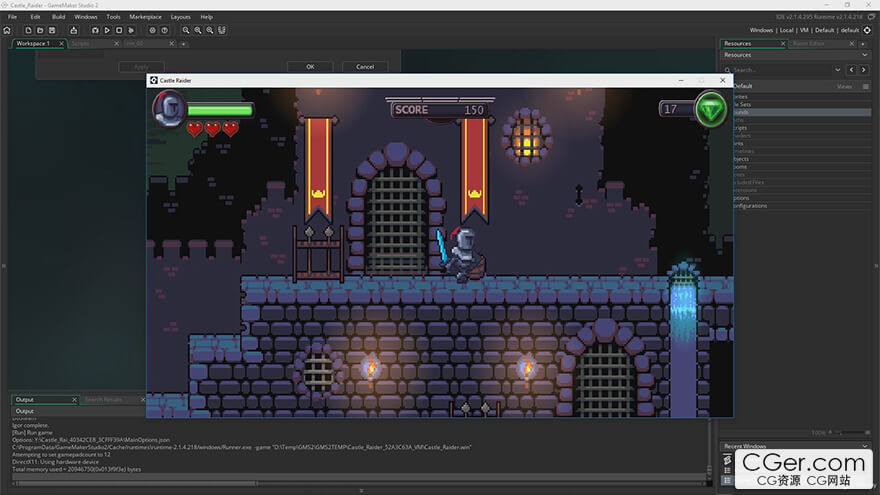880x495 pixels.
Task: Select the Rooms resource folder
Action: tap(803, 167)
